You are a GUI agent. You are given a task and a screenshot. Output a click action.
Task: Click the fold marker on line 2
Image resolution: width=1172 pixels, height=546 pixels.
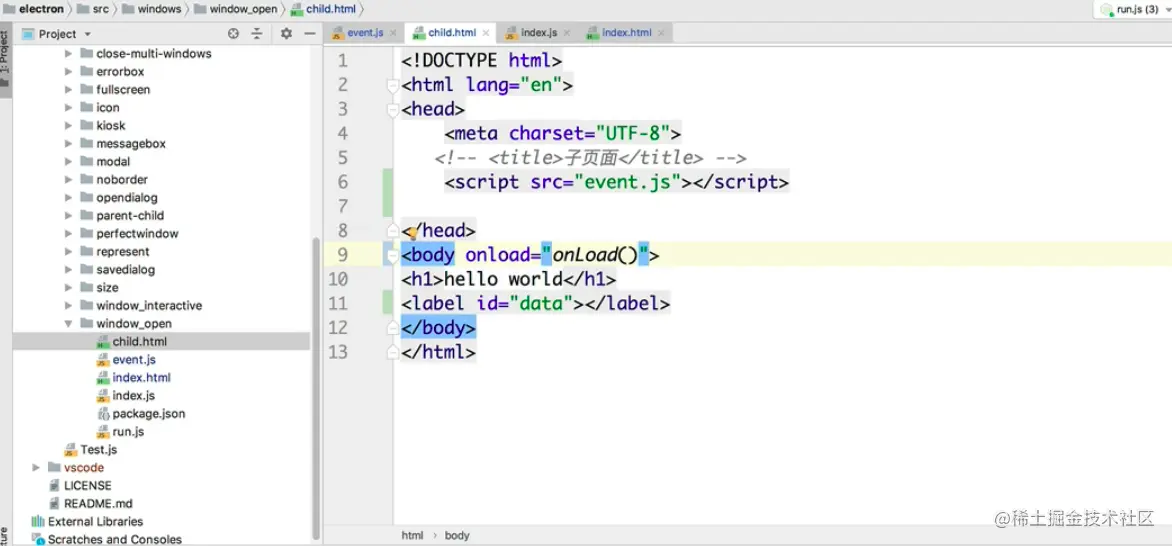pyautogui.click(x=392, y=85)
